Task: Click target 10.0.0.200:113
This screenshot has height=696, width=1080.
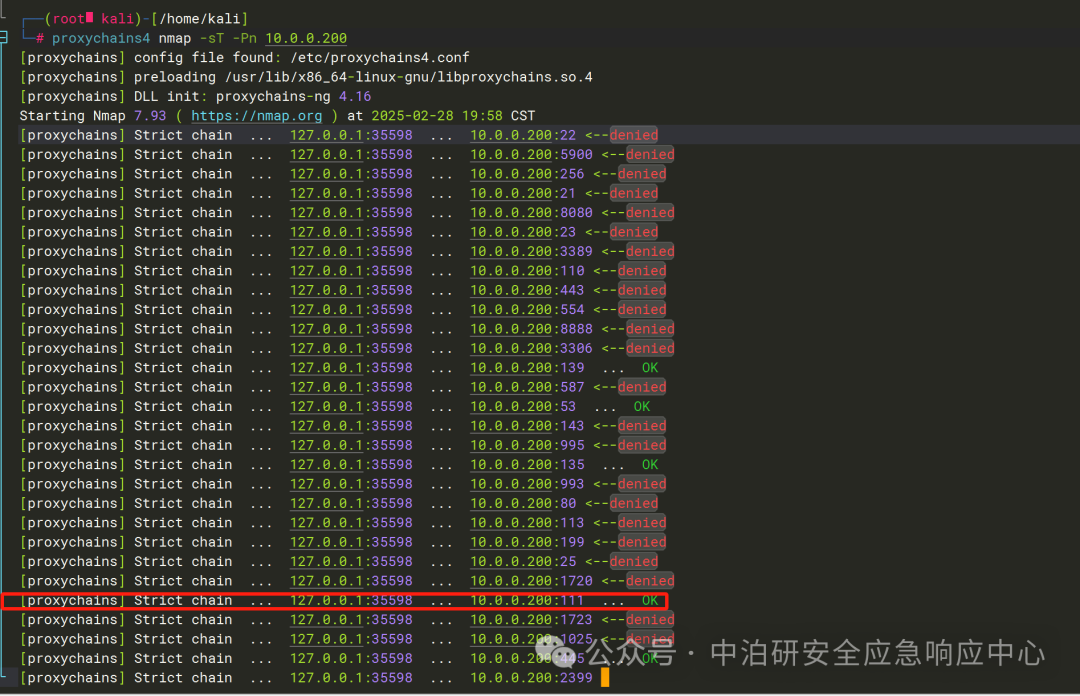Action: pos(527,523)
